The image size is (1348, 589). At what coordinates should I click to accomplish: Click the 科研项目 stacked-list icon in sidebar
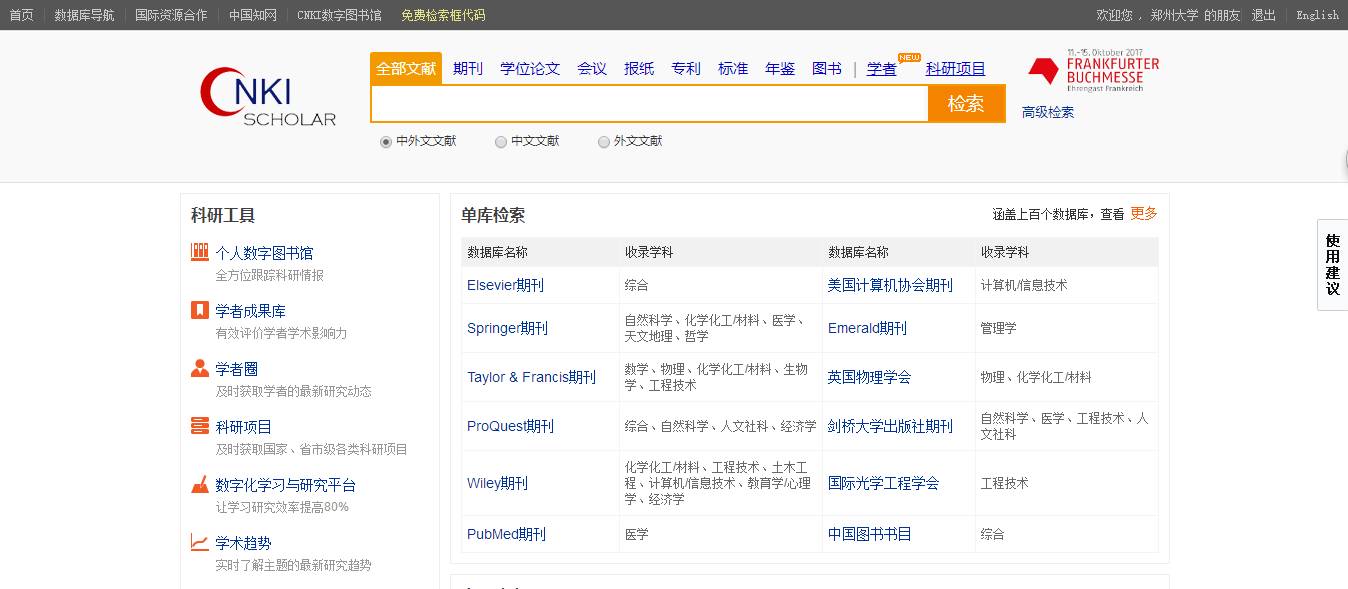click(200, 426)
